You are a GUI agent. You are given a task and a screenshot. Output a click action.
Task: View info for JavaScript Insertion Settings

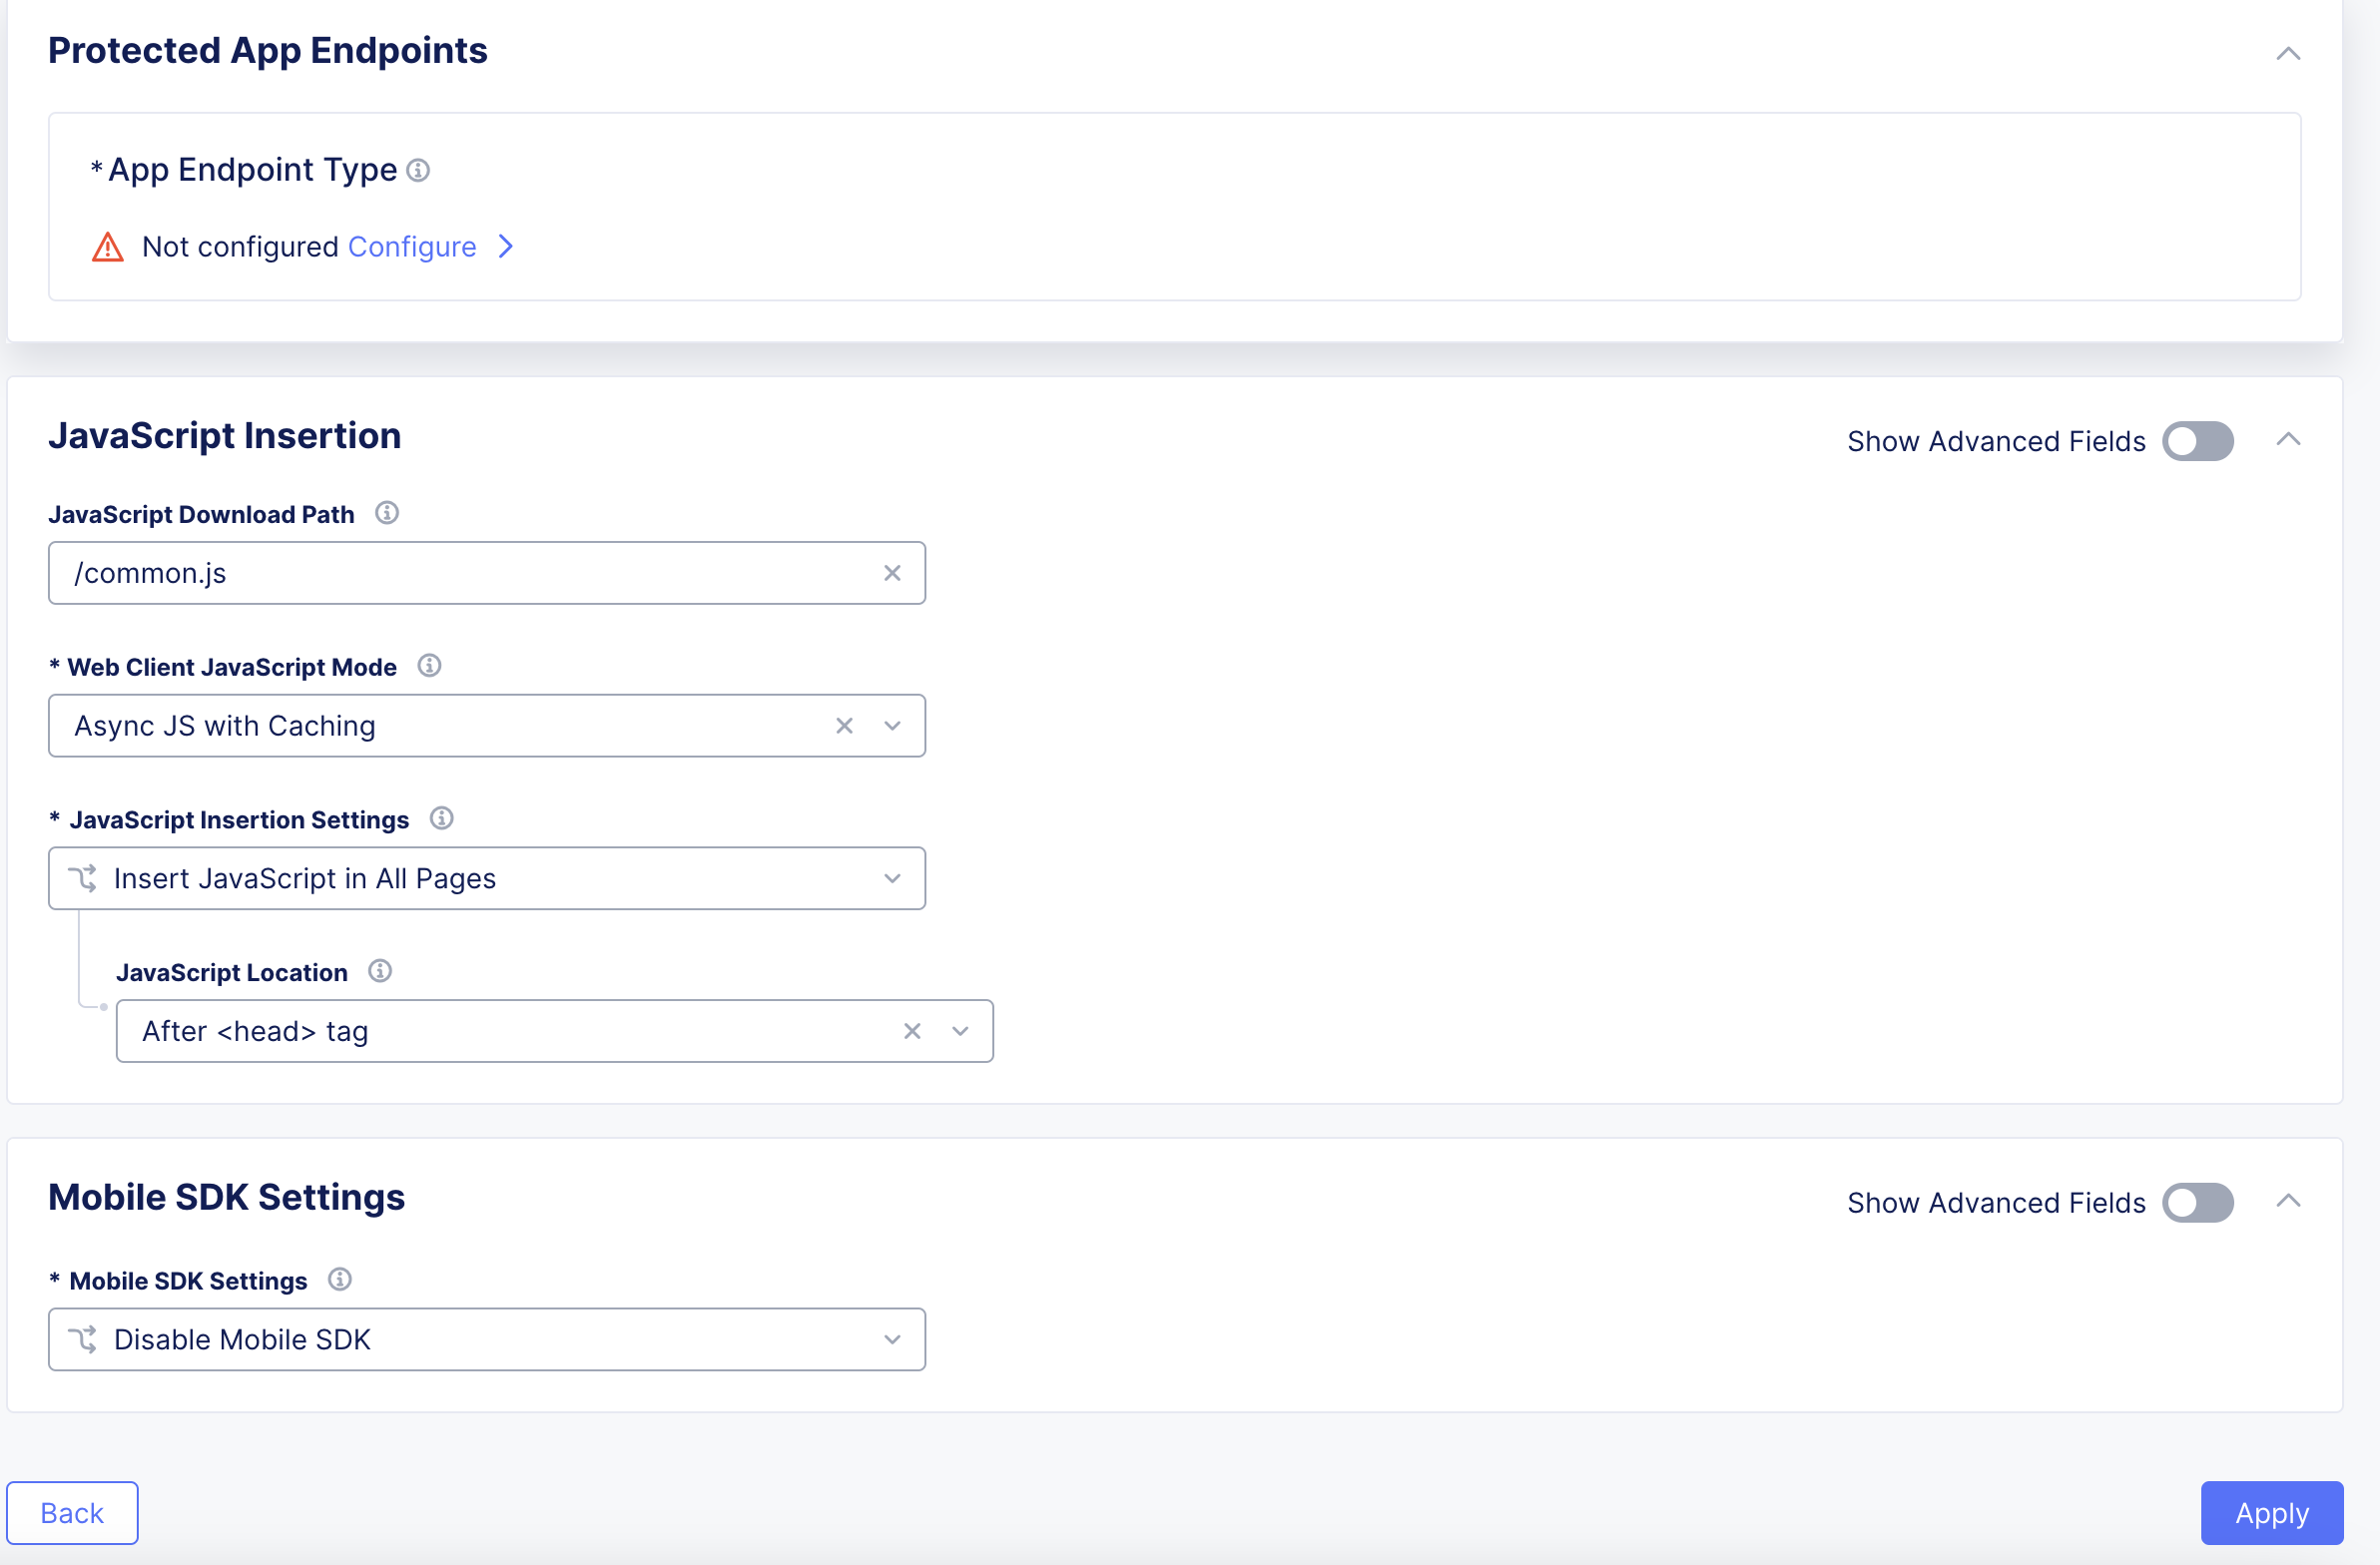tap(441, 818)
